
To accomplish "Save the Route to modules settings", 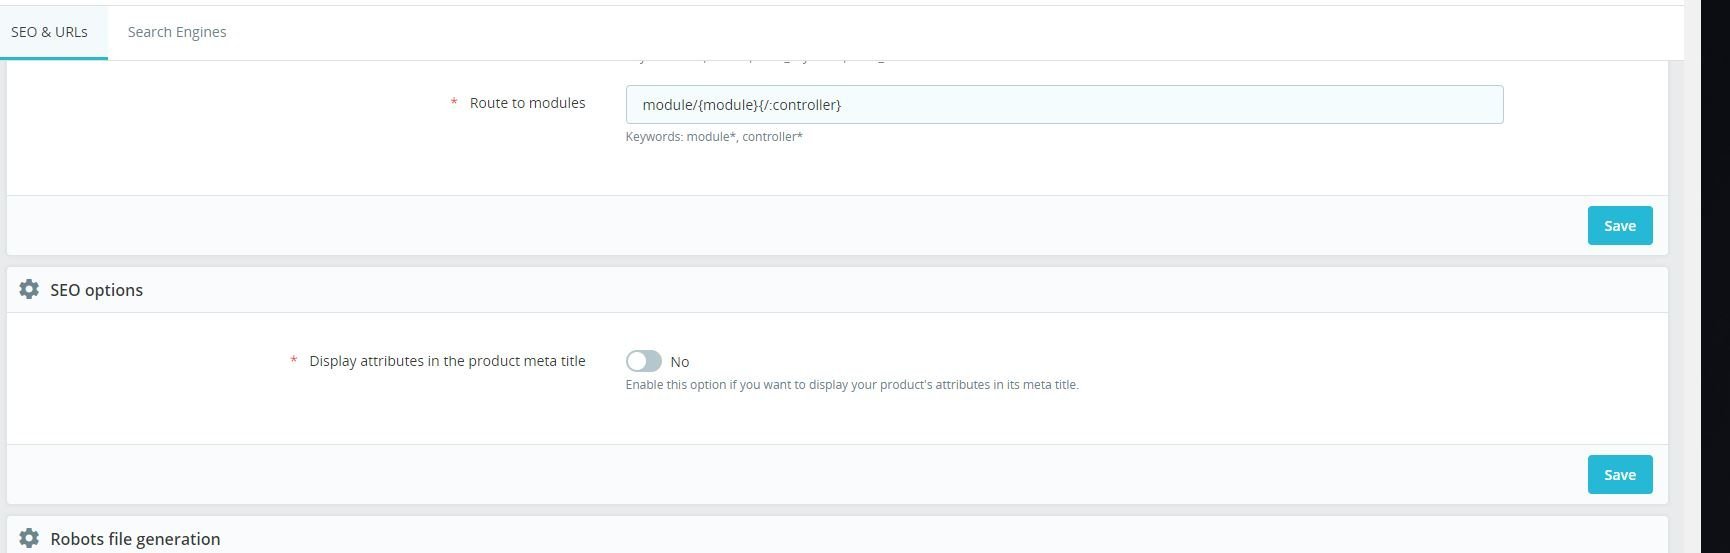I will 1619,225.
